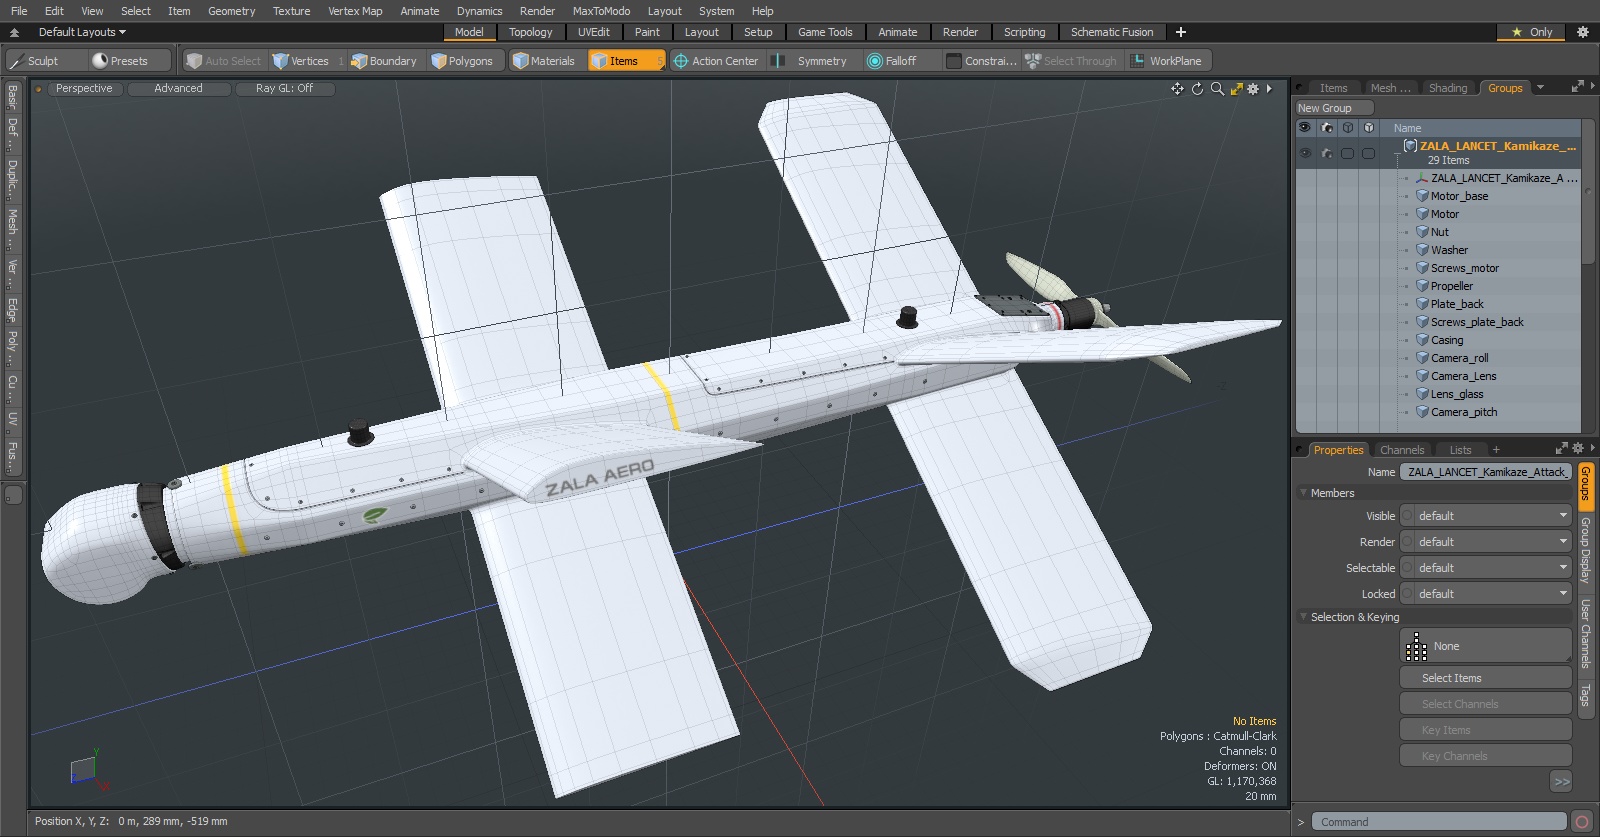Click the viewport zoom magnifier icon
The height and width of the screenshot is (837, 1600).
coord(1217,89)
